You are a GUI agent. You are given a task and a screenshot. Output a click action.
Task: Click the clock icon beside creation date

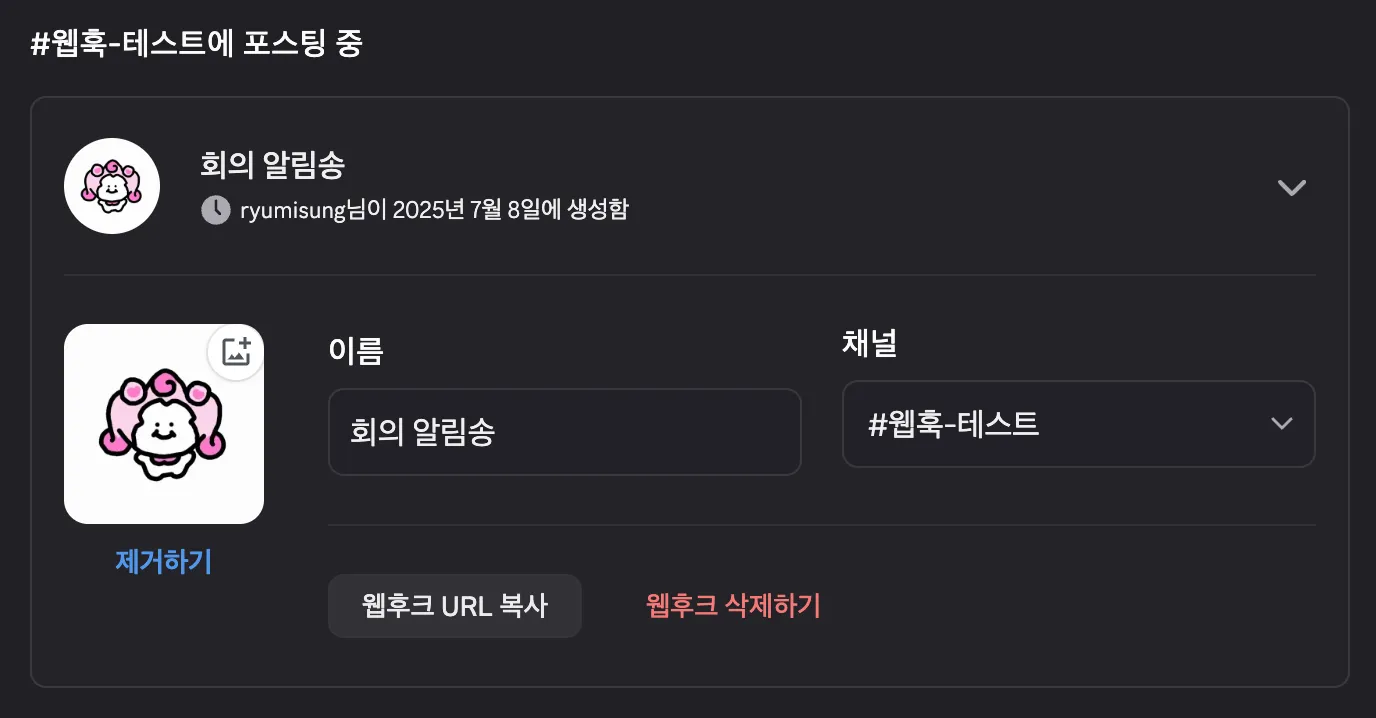pos(215,210)
